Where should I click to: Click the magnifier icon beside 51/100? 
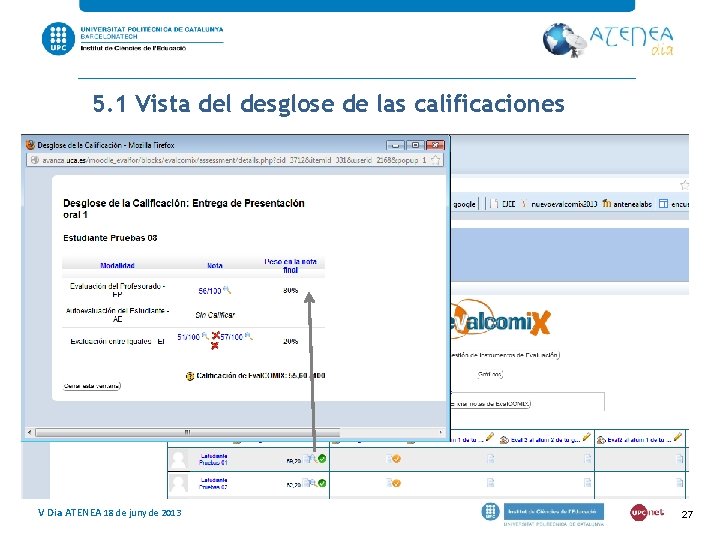point(205,336)
